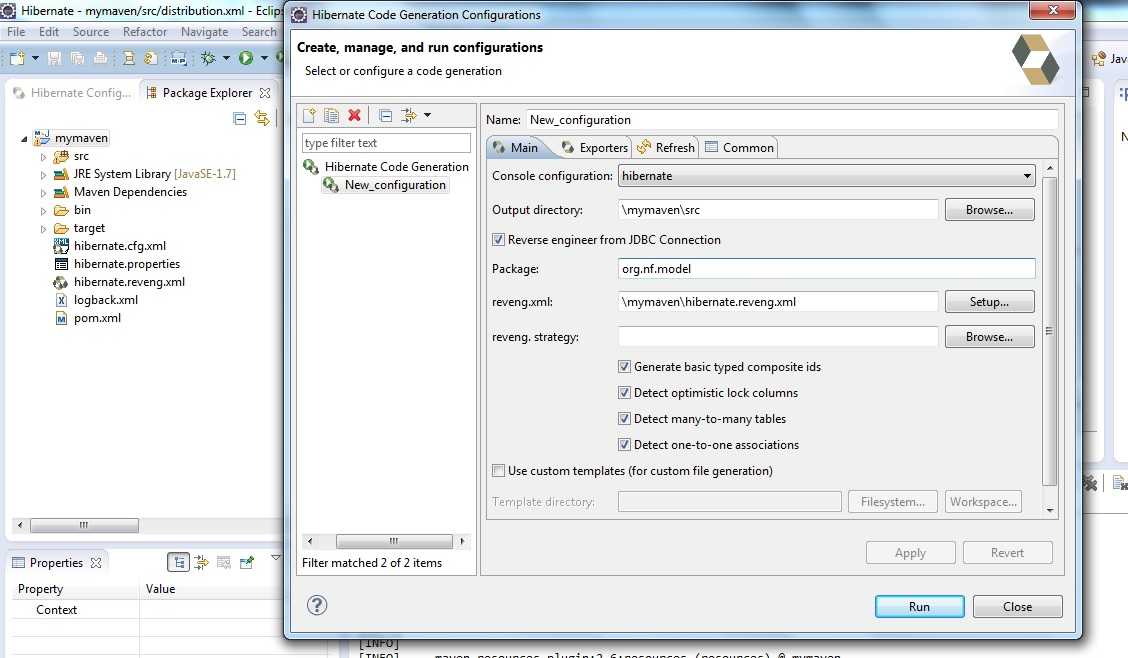Click the Debug bug icon in toolbar
This screenshot has height=658, width=1128.
[208, 58]
